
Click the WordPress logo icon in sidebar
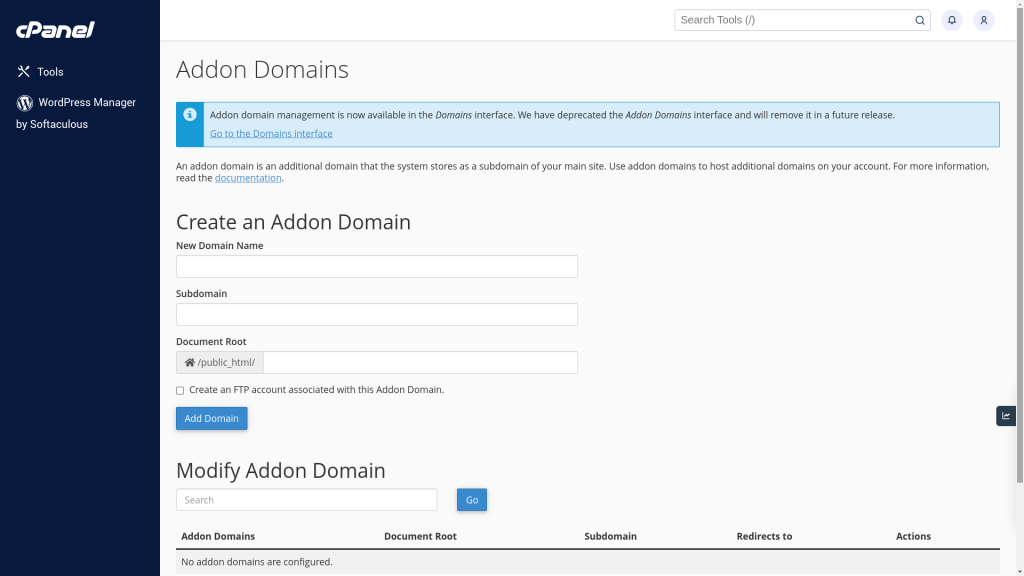pyautogui.click(x=25, y=103)
